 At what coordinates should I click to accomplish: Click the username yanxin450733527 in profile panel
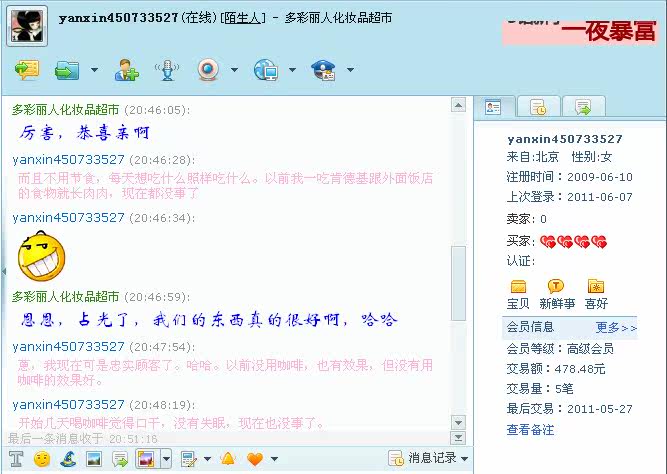tap(564, 139)
